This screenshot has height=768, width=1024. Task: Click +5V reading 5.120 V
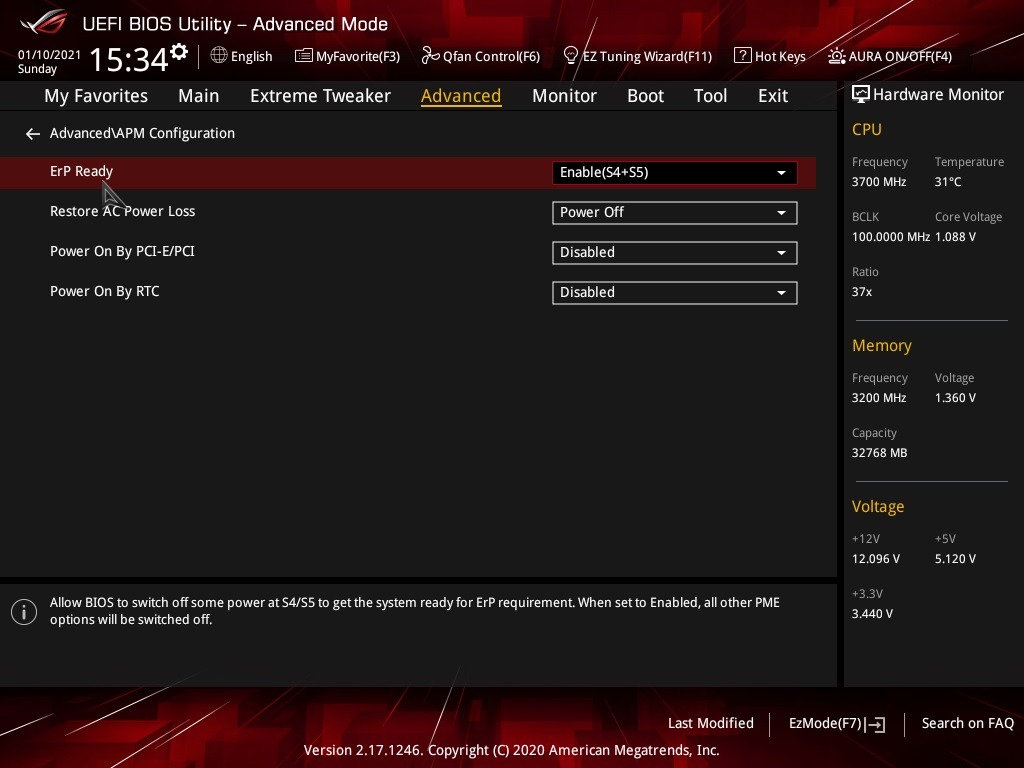tap(955, 559)
